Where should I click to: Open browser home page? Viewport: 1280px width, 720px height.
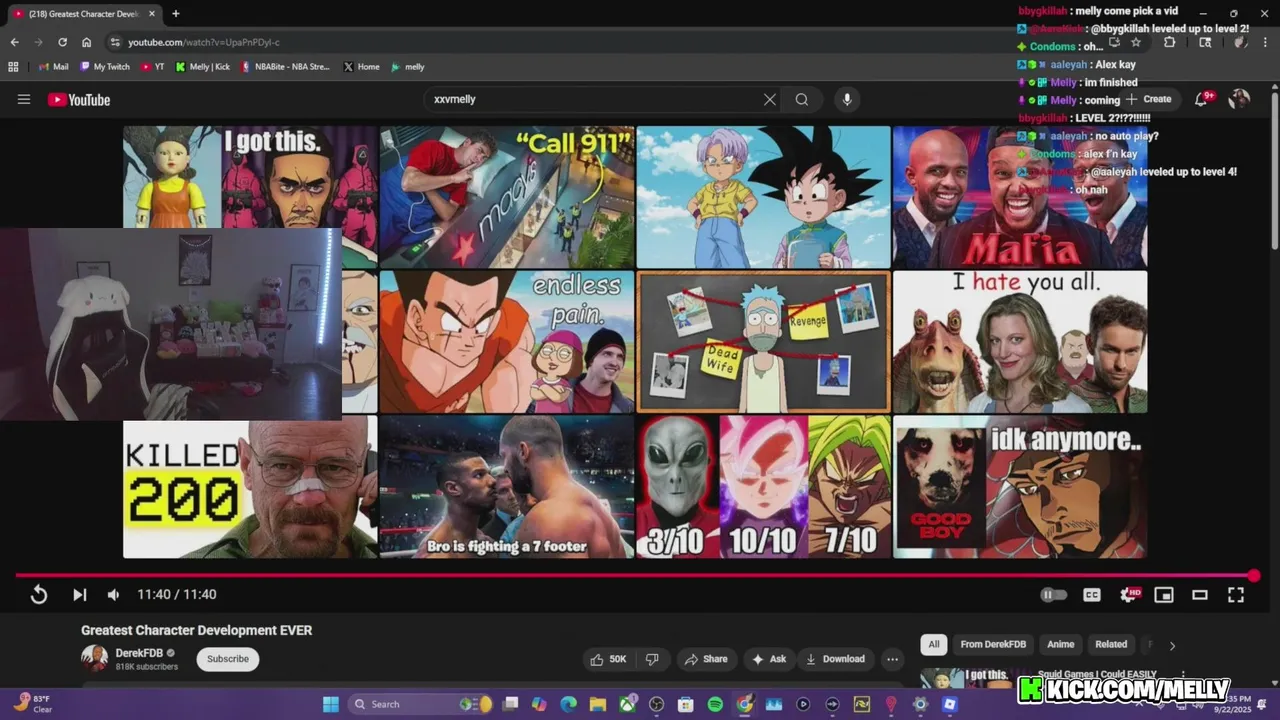(86, 42)
